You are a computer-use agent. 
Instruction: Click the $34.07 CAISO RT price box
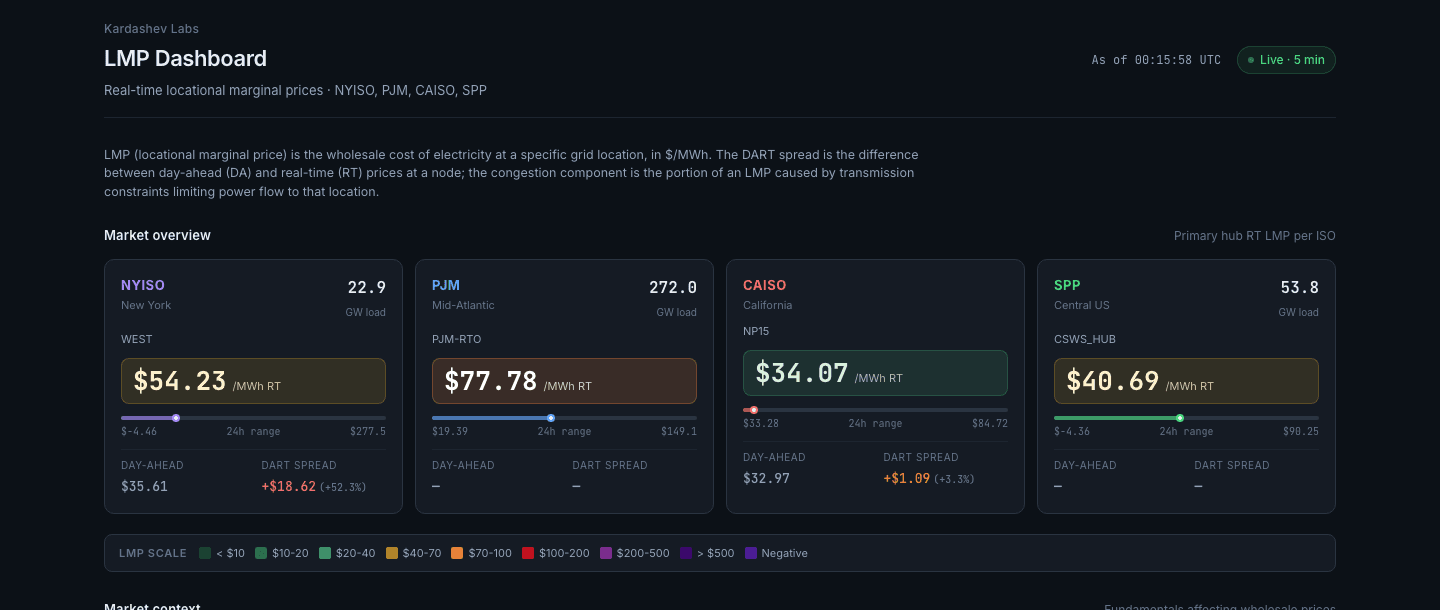pos(875,373)
